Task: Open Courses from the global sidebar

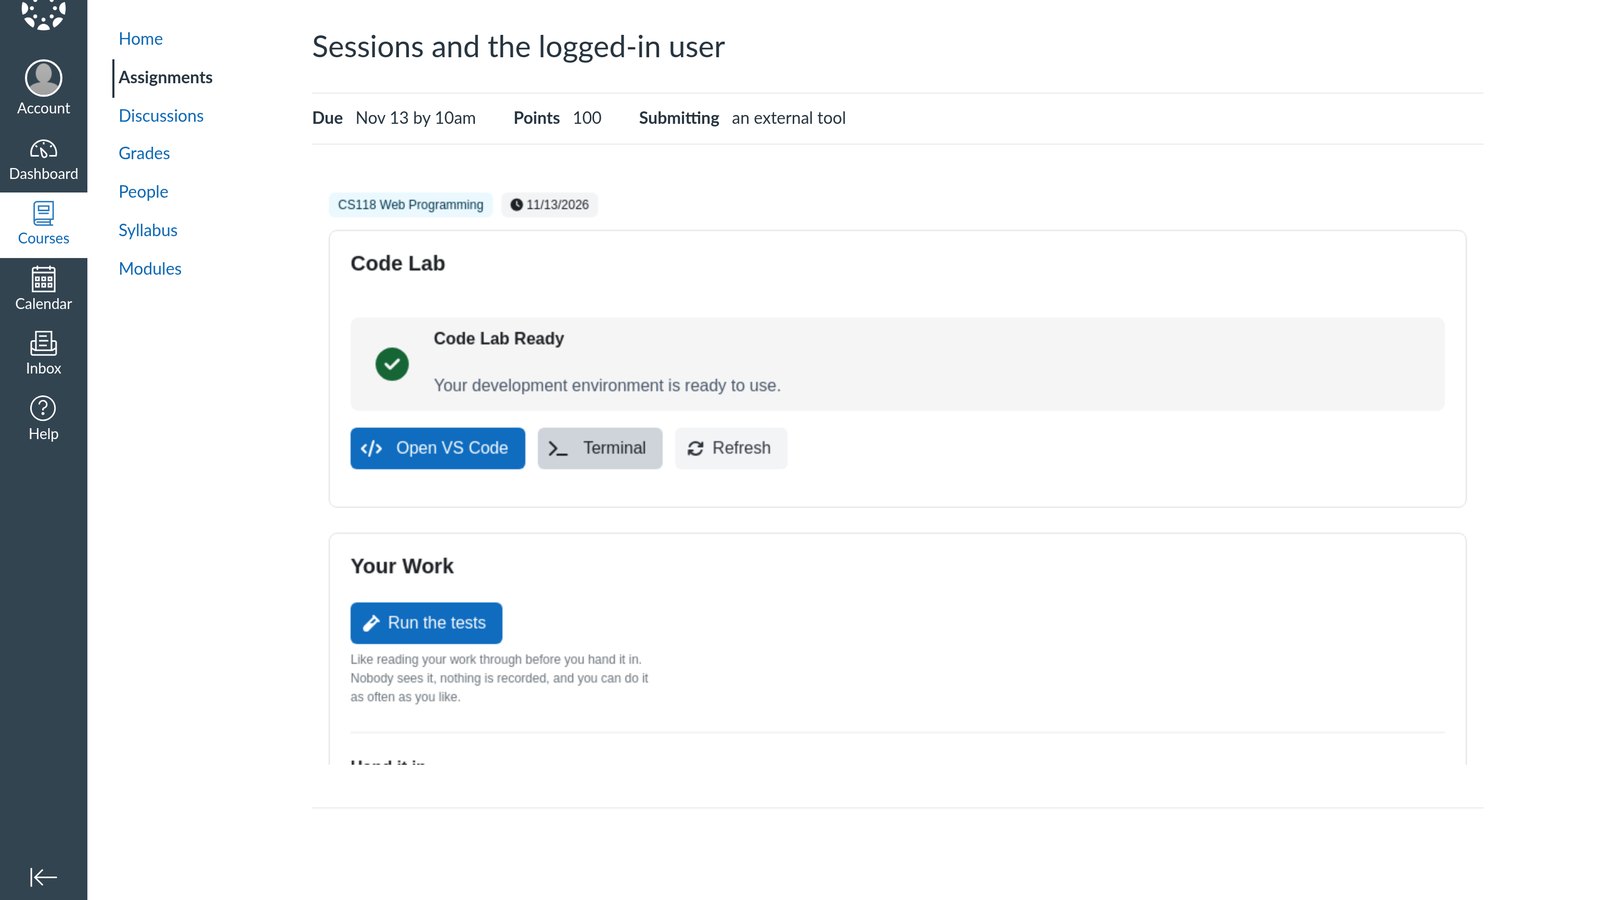Action: (x=43, y=224)
